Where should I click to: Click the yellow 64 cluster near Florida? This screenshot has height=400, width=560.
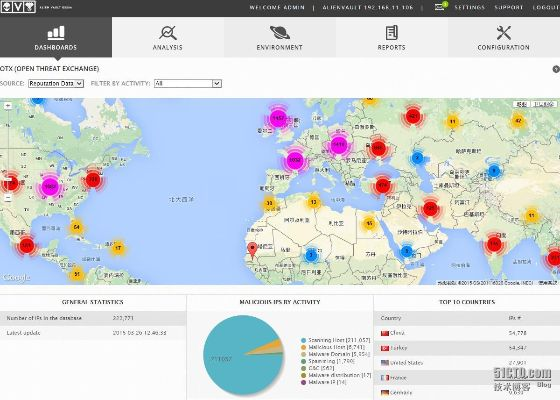76,227
